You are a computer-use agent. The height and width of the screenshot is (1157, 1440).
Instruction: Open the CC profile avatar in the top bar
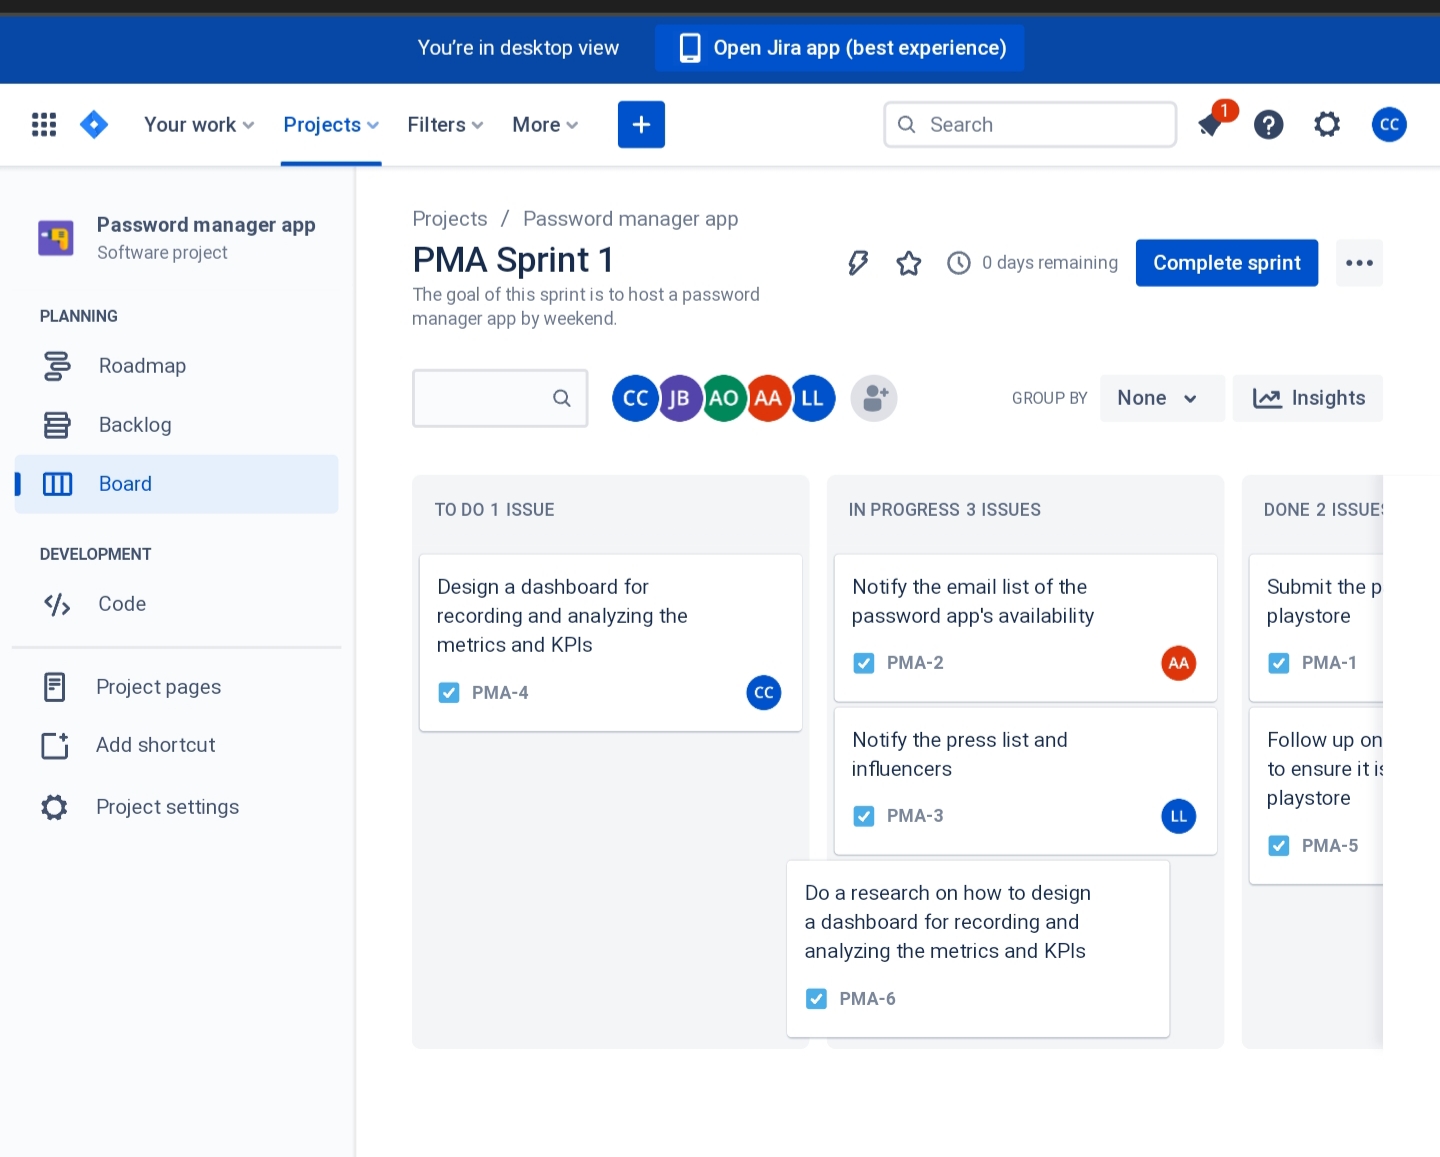[1389, 125]
